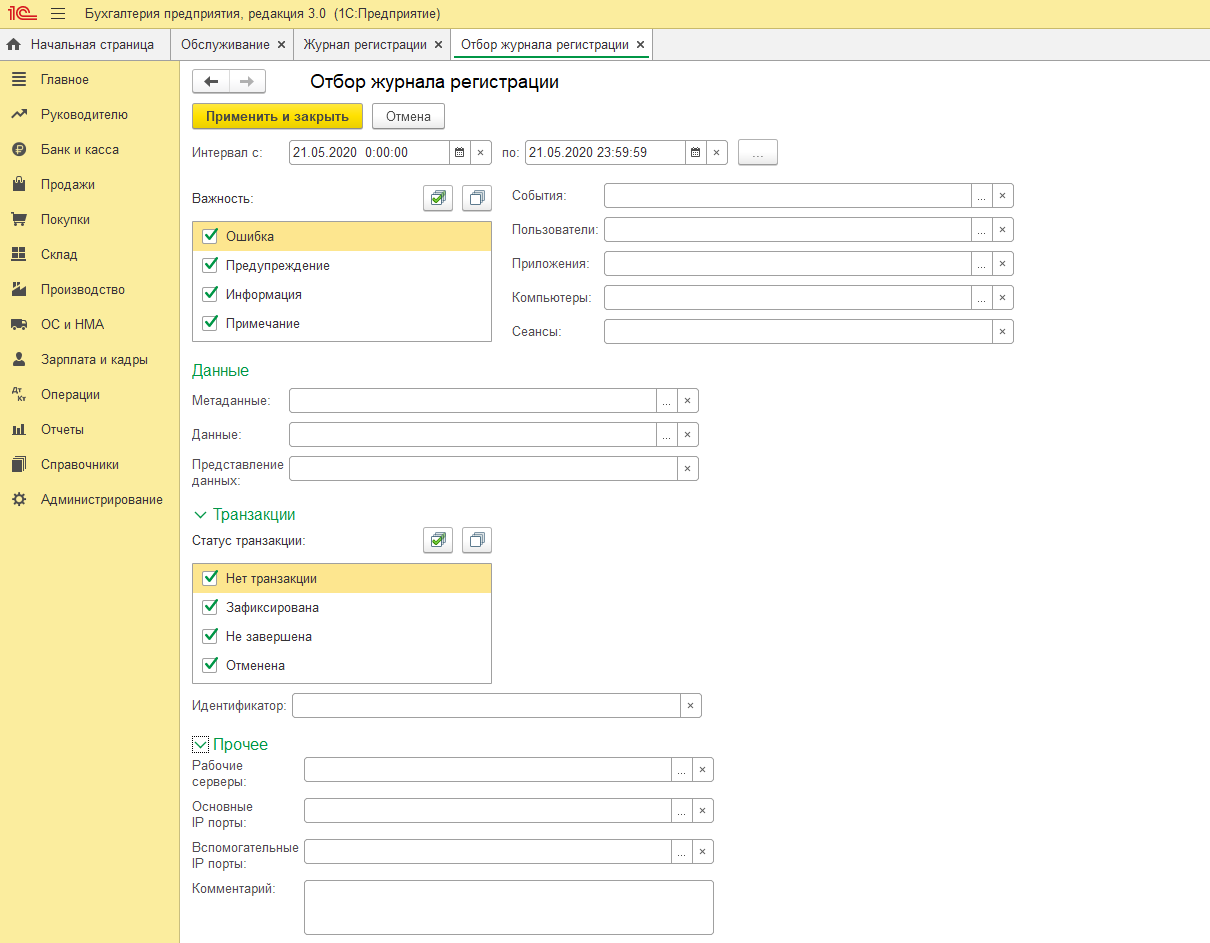This screenshot has height=943, width=1210.
Task: Toggle the Информация checkbox
Action: click(x=210, y=294)
